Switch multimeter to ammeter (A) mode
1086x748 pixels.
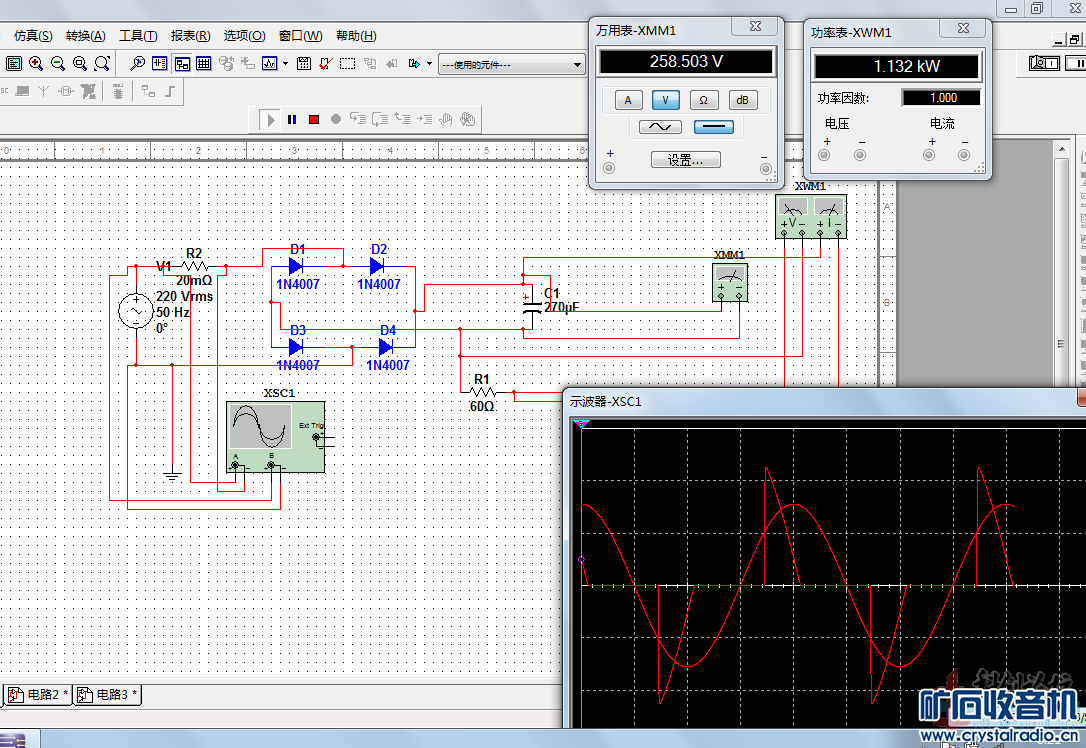[628, 100]
